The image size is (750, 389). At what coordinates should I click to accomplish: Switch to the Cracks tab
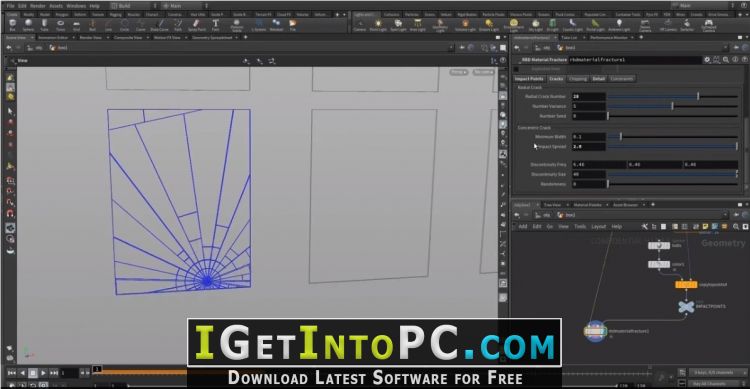(x=556, y=78)
